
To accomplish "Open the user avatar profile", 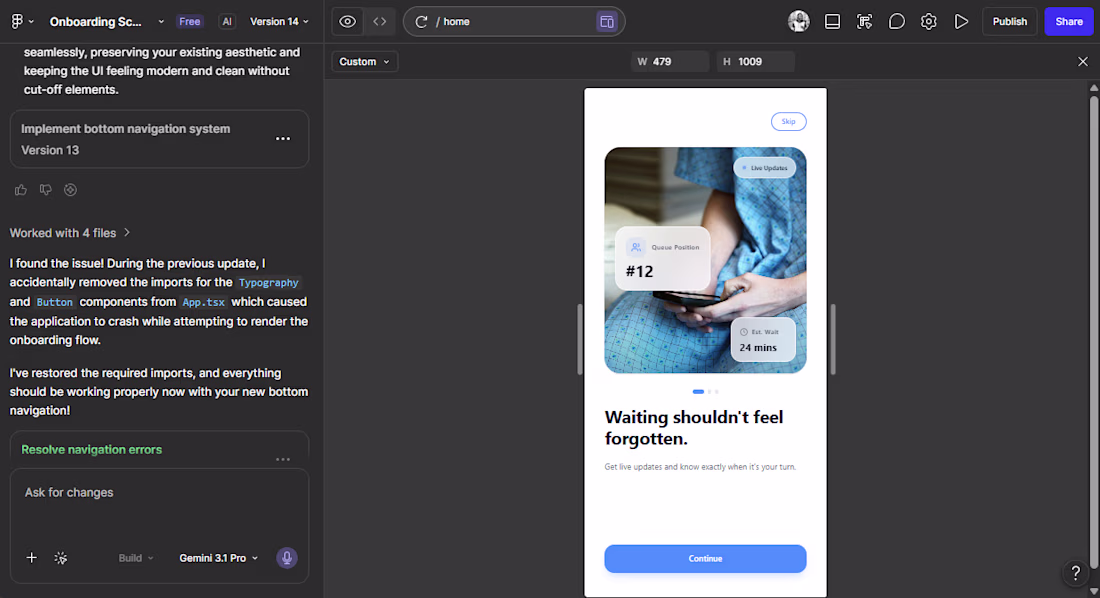I will [798, 22].
